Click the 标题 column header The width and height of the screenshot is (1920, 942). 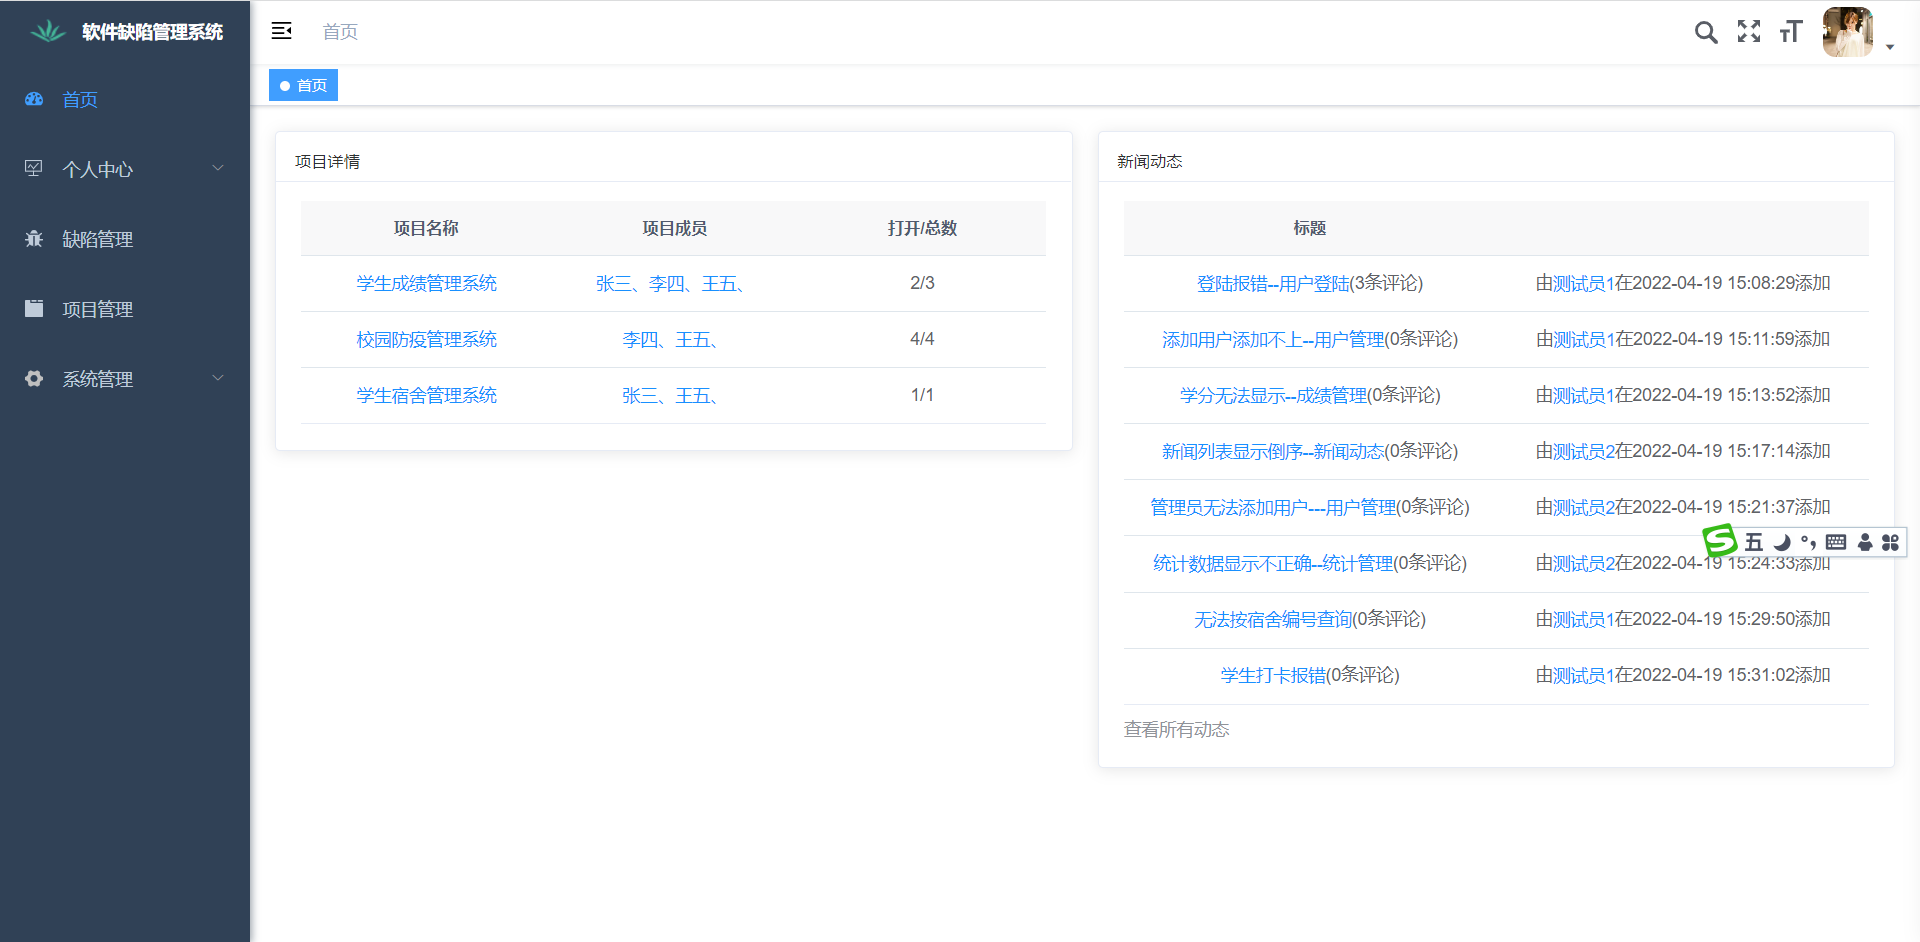(x=1309, y=228)
